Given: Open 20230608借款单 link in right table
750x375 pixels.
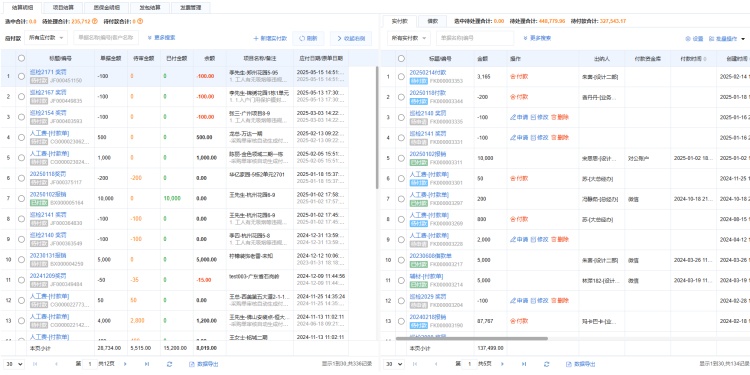Looking at the screenshot, I should tap(430, 256).
